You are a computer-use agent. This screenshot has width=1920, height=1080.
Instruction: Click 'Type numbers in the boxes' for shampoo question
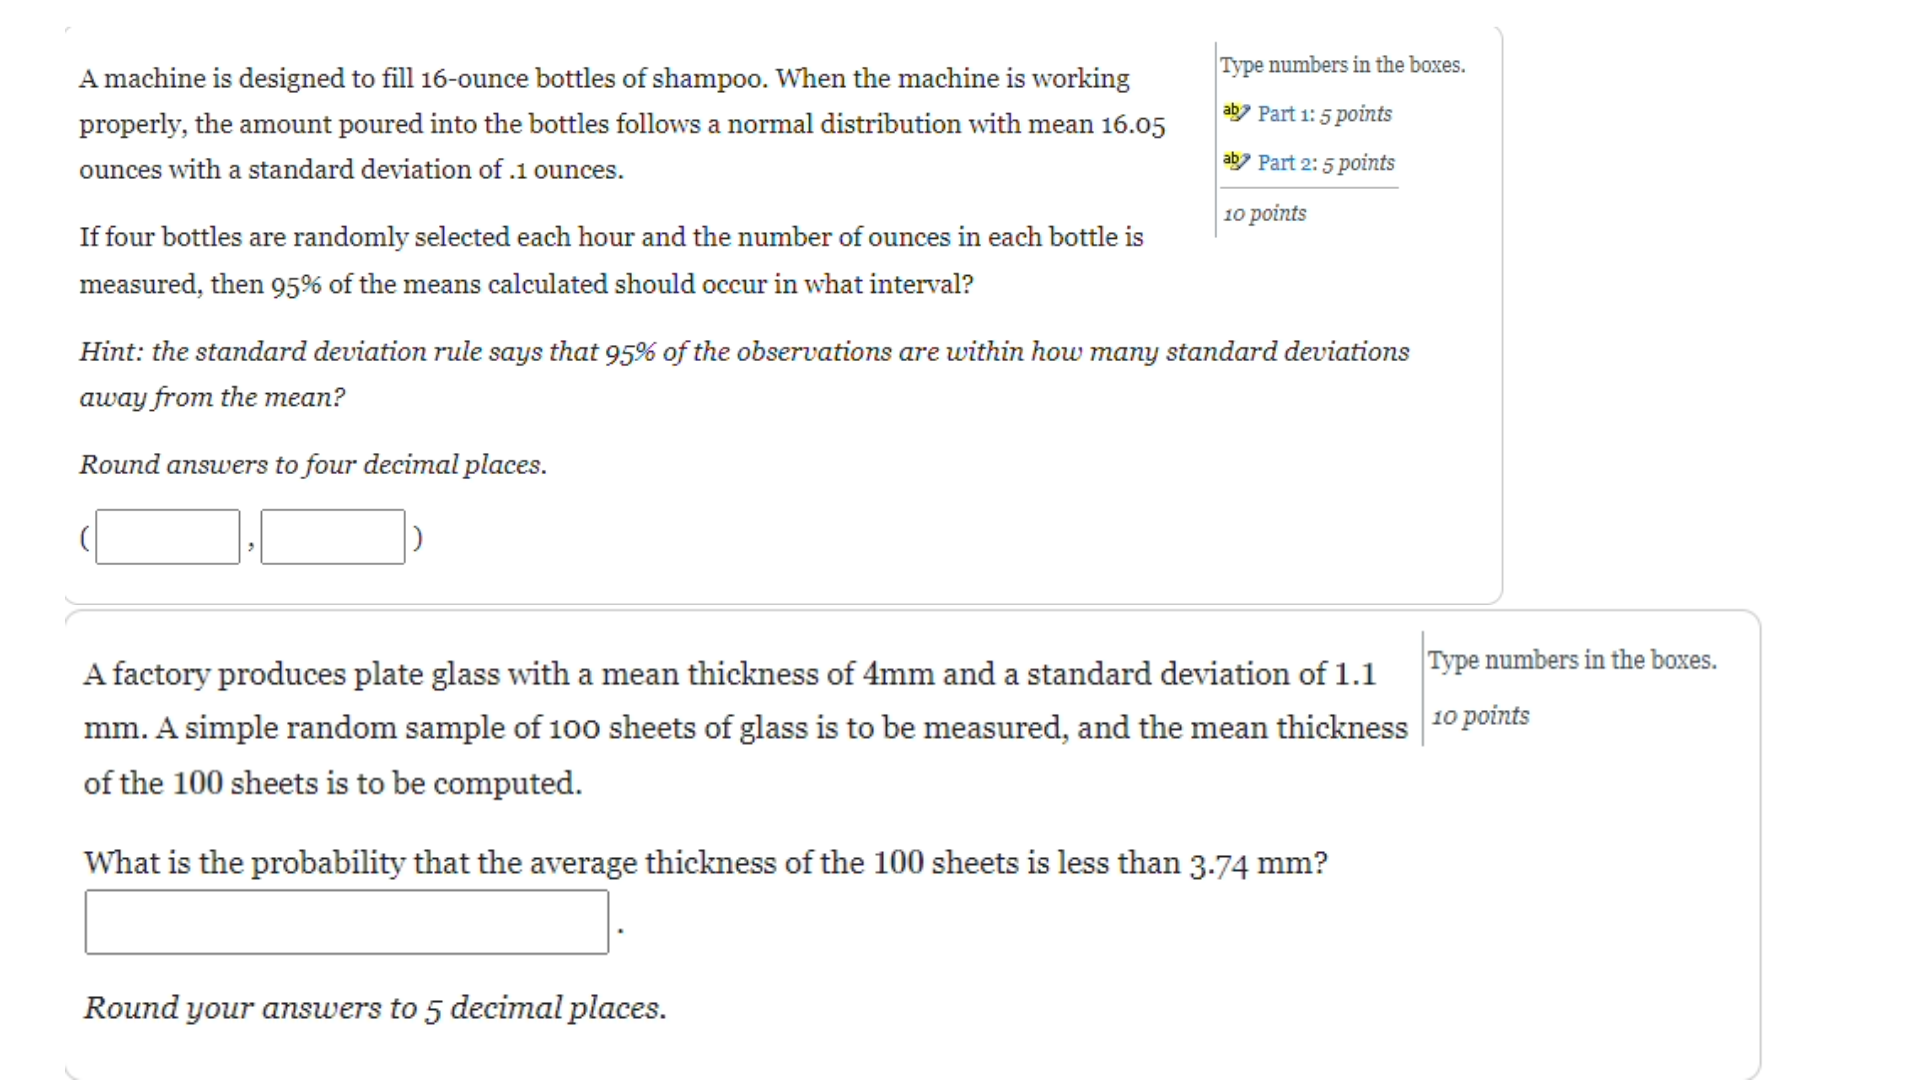(1342, 65)
